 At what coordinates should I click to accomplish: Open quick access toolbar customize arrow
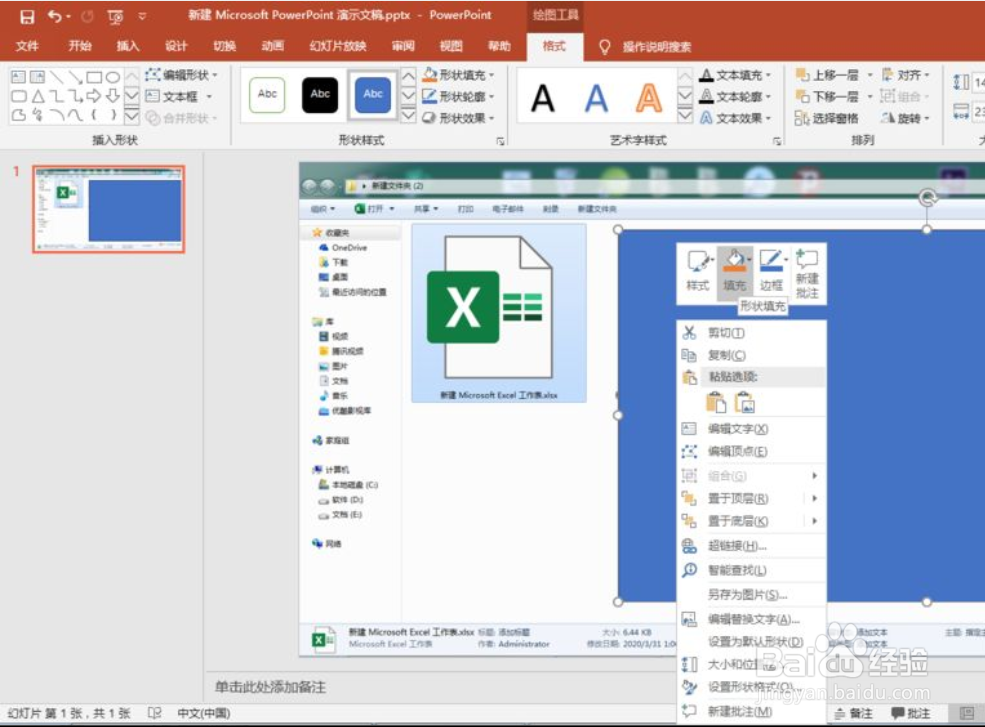(x=143, y=17)
